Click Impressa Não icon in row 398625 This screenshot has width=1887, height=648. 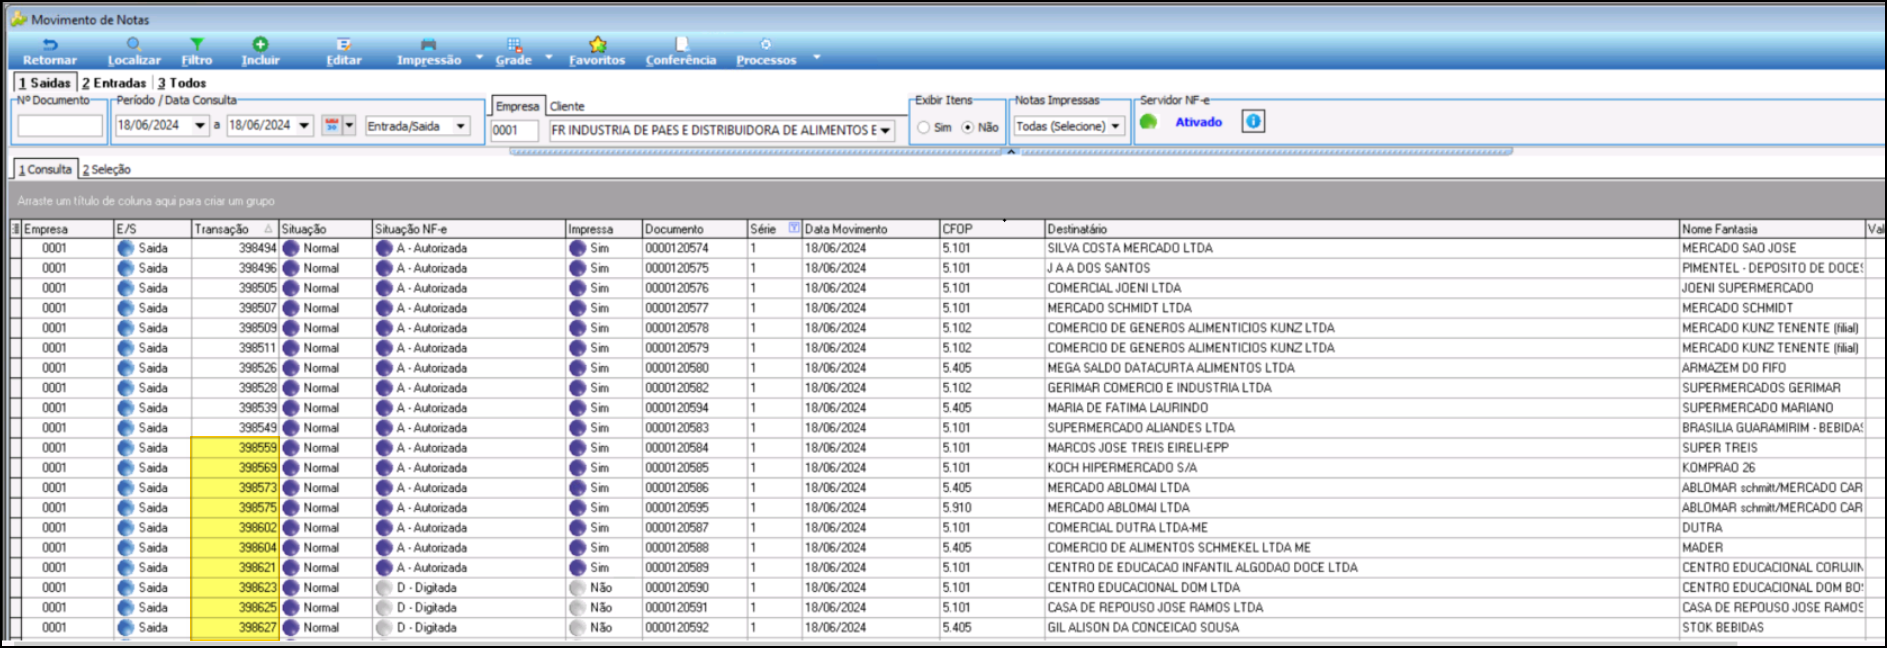(577, 608)
